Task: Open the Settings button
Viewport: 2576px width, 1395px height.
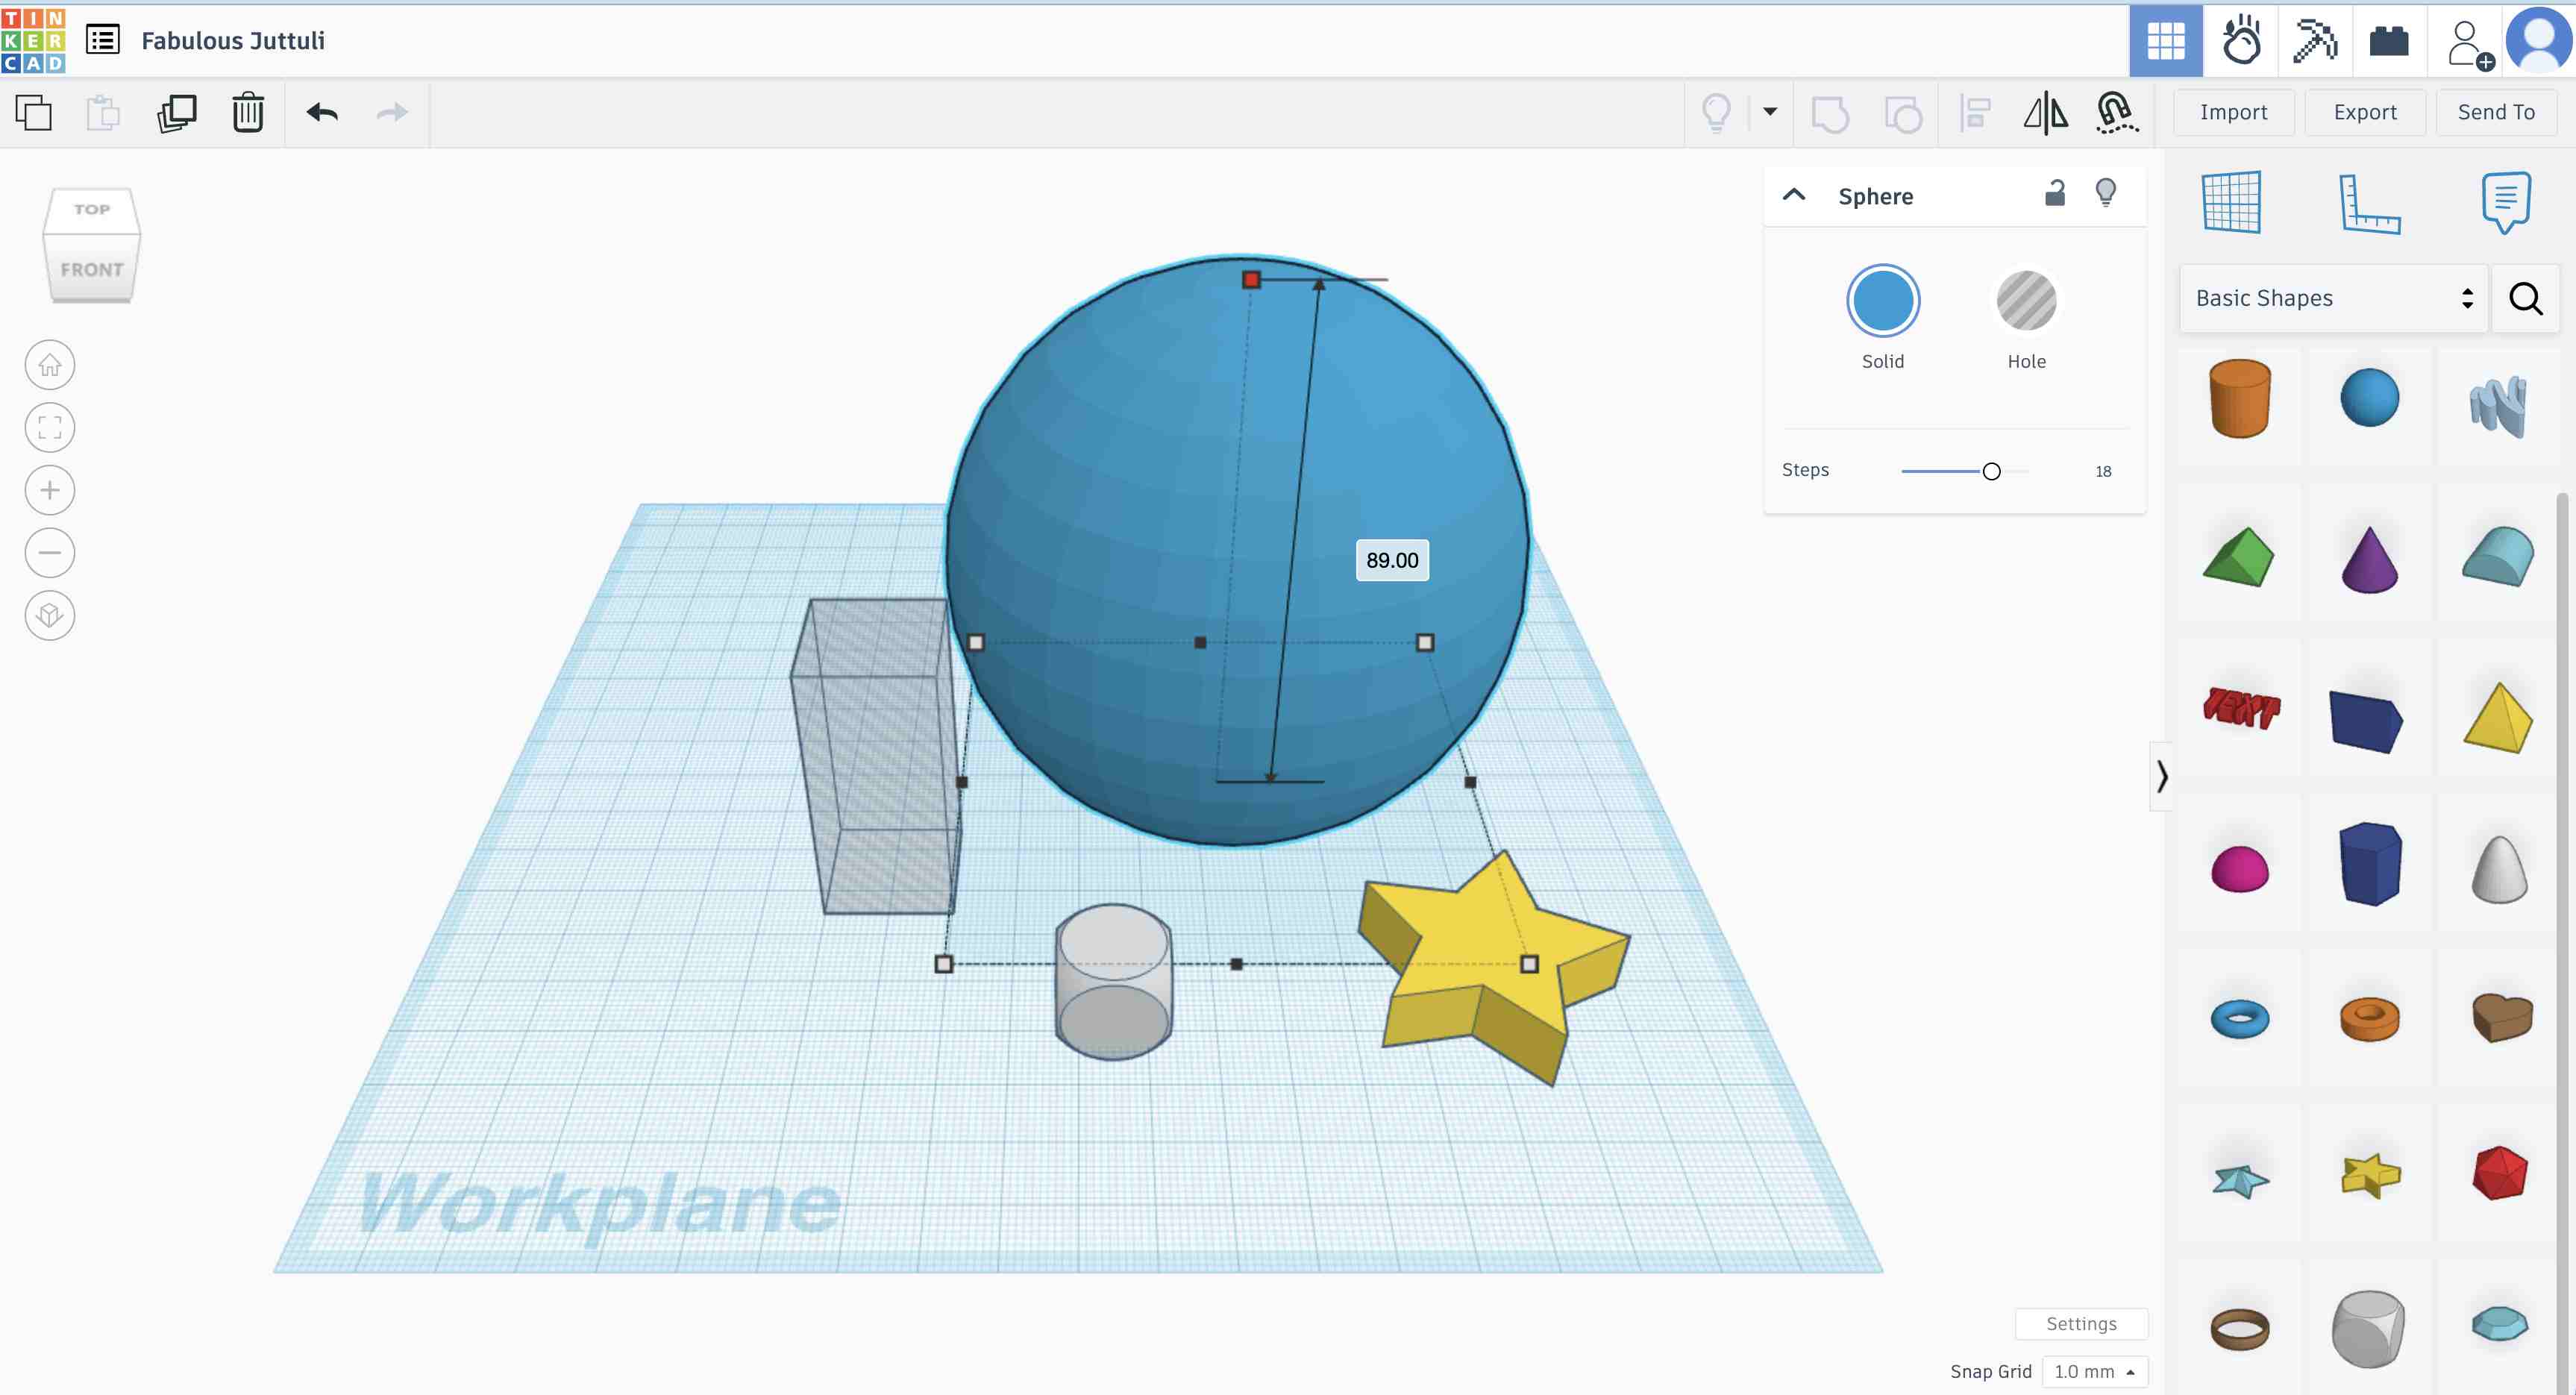Action: coord(2081,1323)
